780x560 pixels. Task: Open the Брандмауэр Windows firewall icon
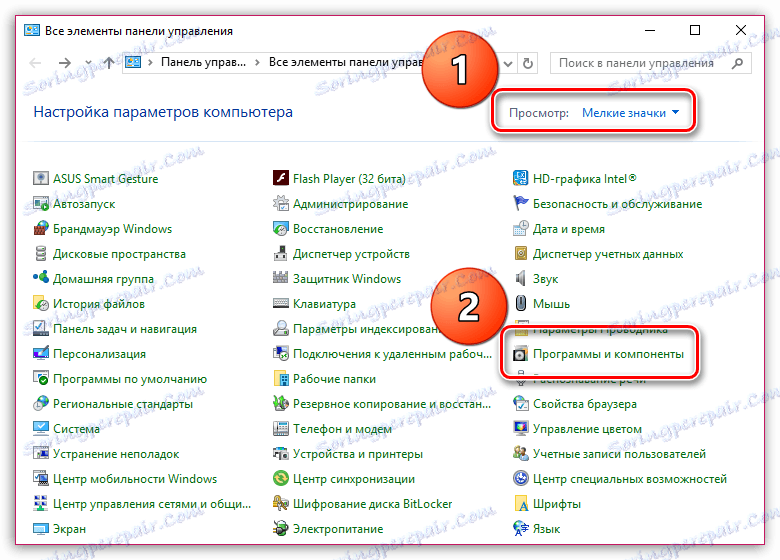[x=41, y=229]
